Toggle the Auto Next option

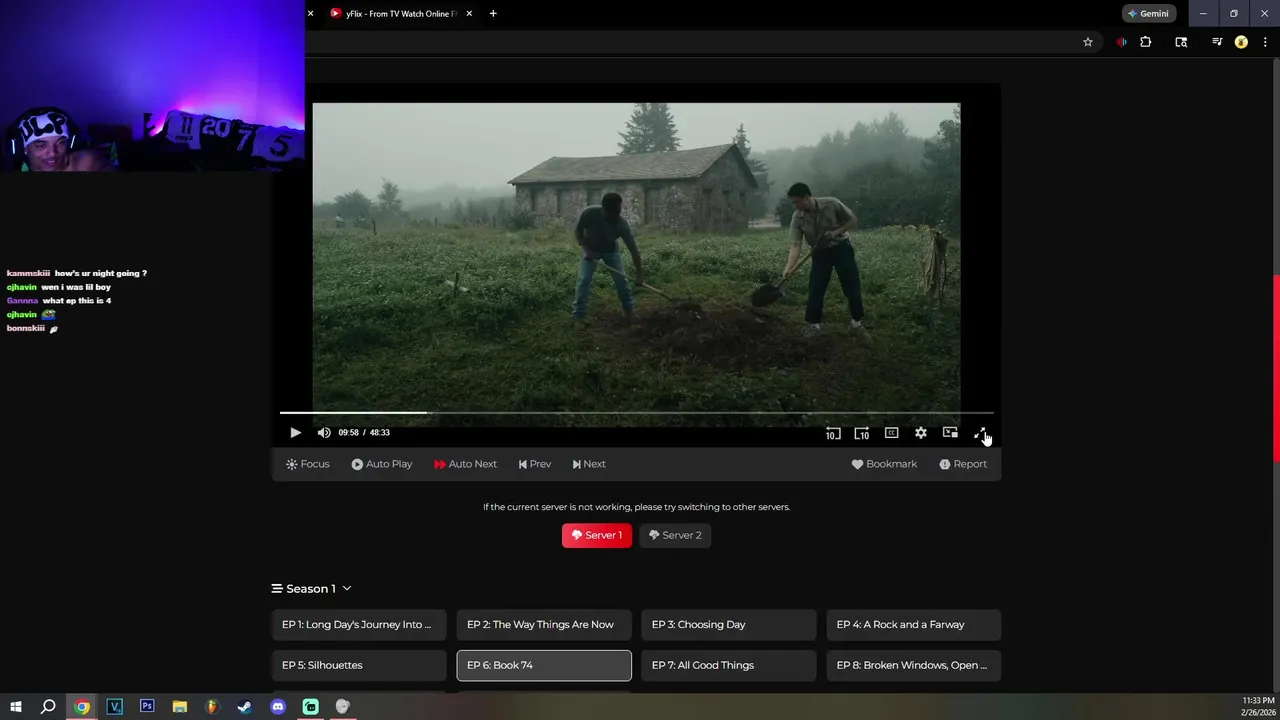point(465,464)
